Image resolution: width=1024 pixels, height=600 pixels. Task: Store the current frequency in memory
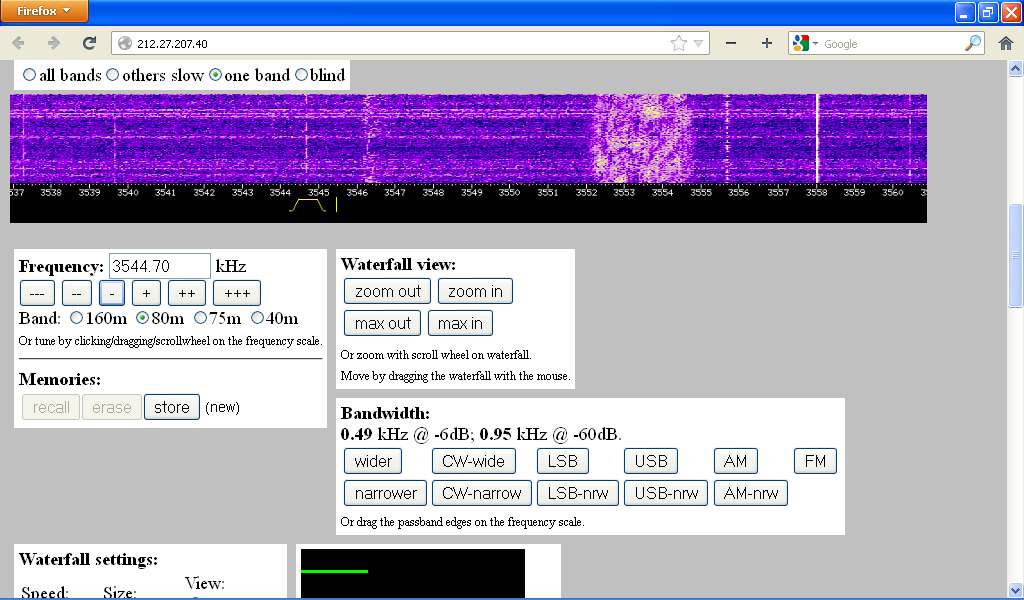[171, 407]
